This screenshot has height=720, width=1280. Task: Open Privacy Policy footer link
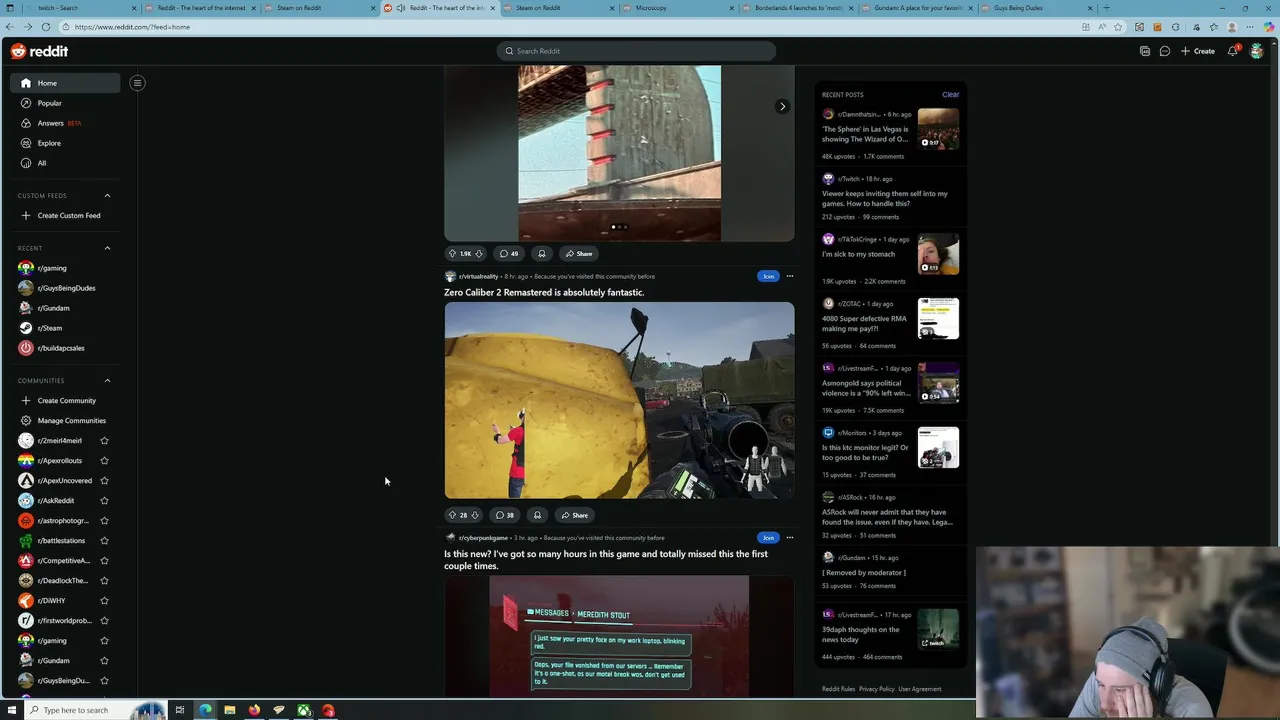click(x=876, y=689)
